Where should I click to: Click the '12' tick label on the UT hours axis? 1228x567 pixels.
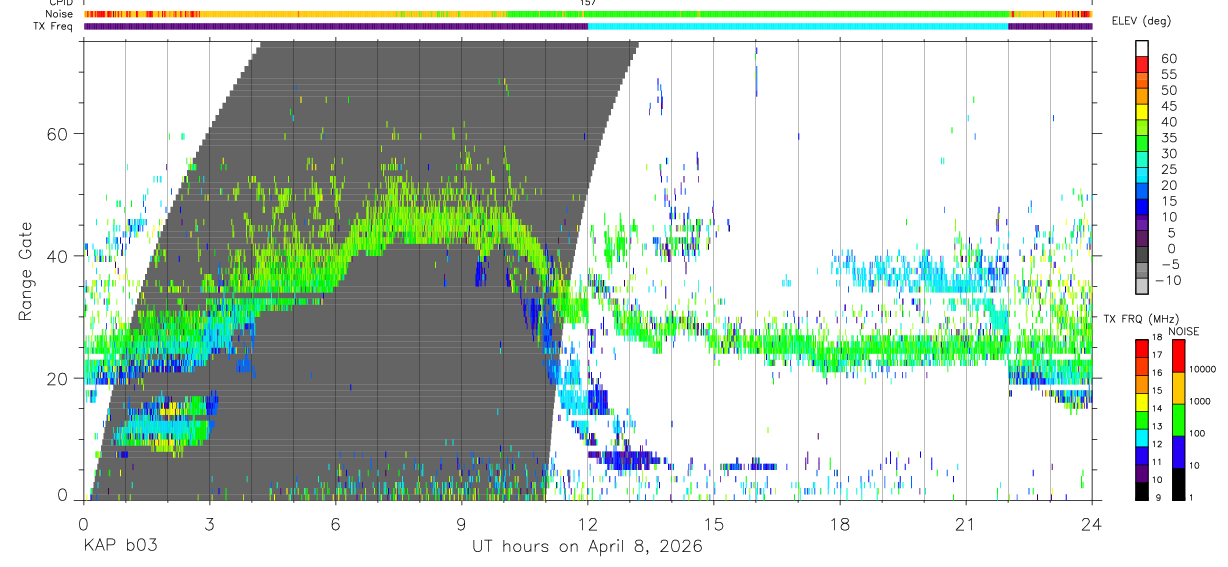pyautogui.click(x=587, y=525)
